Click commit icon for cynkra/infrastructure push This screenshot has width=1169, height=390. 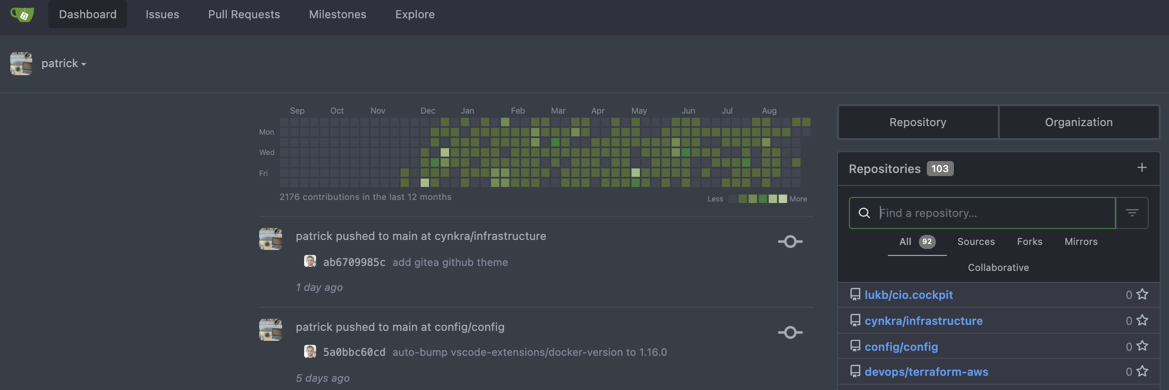[790, 242]
